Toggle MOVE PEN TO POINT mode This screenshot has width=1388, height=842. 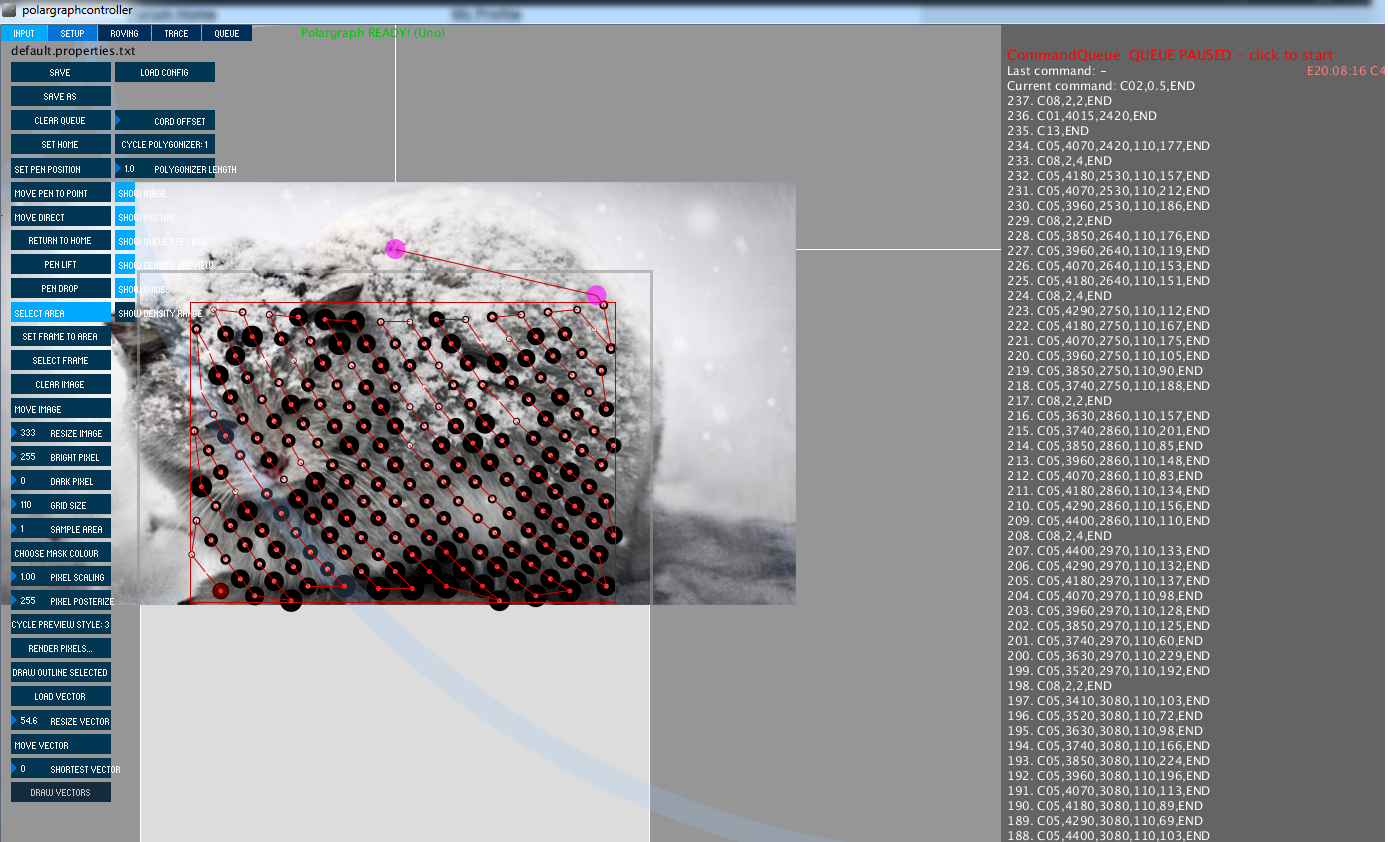click(61, 193)
